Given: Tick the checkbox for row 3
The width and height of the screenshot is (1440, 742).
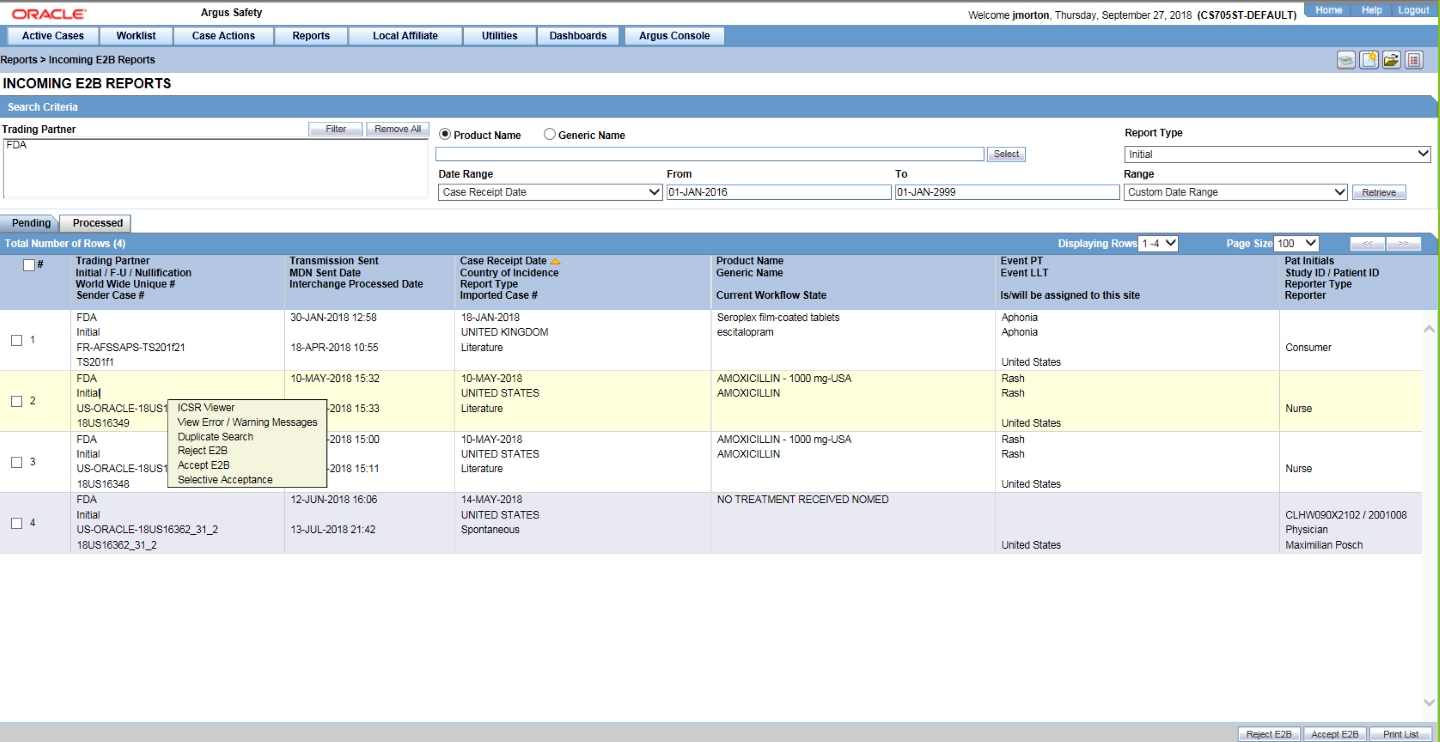Looking at the screenshot, I should (16, 462).
